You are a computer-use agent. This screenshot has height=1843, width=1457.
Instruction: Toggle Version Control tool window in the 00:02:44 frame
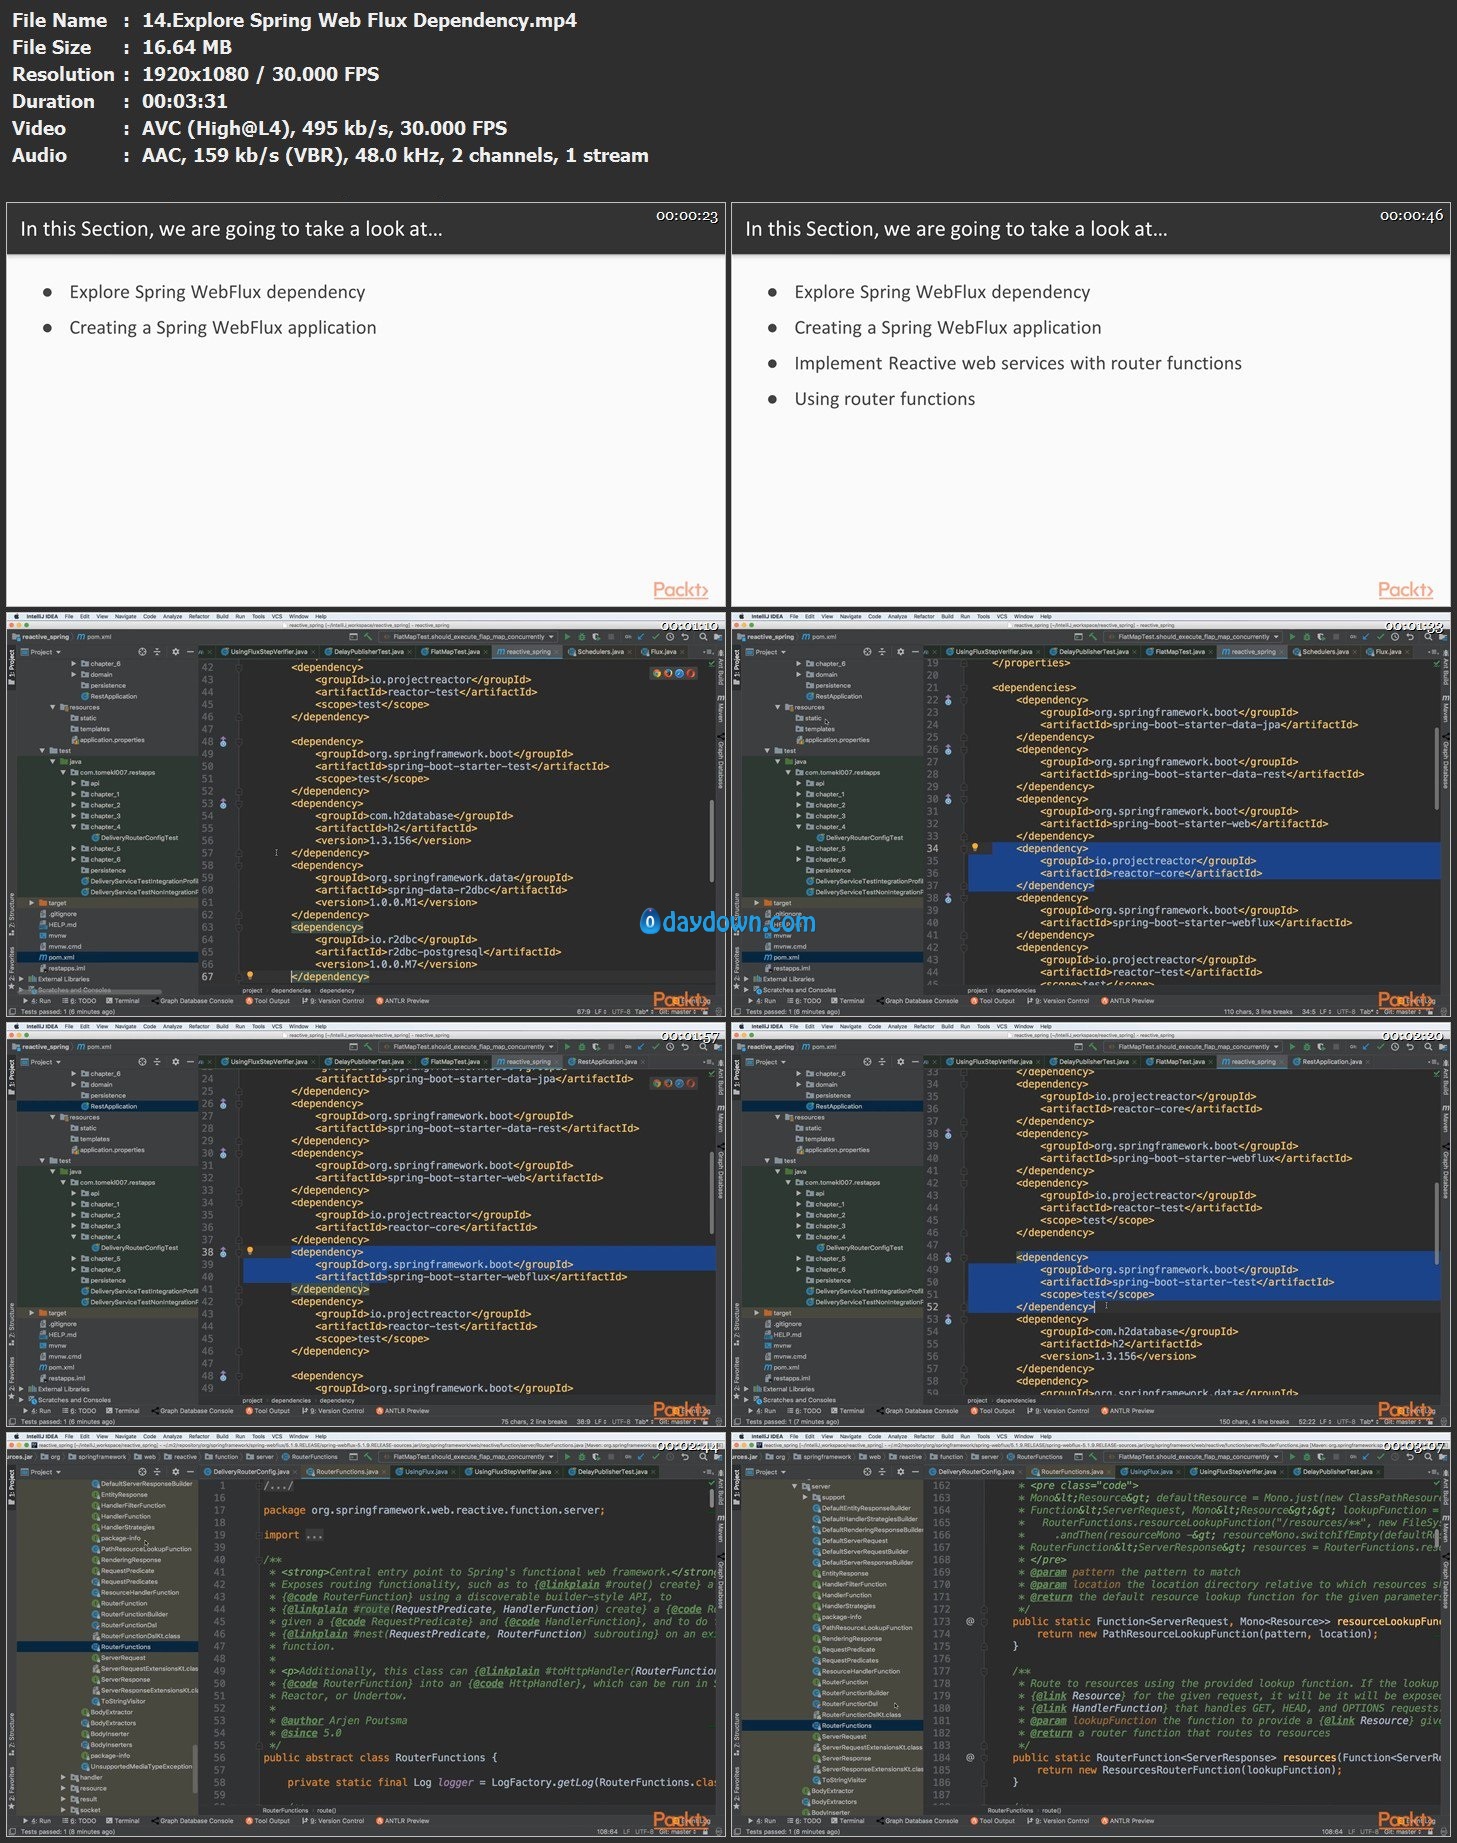coord(335,1821)
